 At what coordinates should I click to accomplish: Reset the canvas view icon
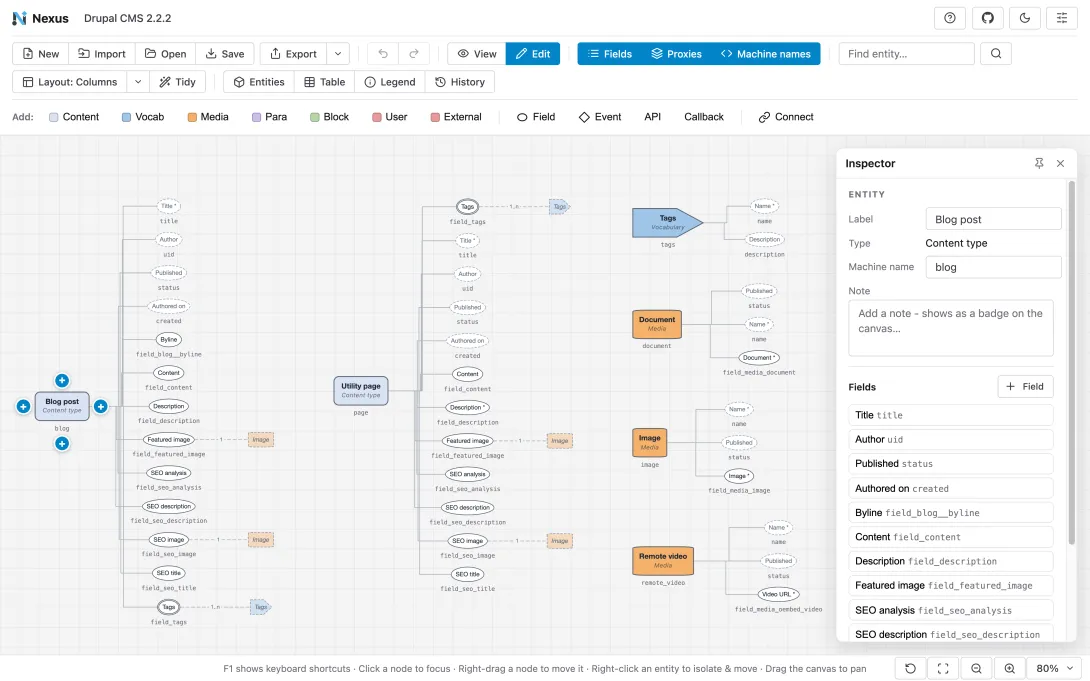tap(910, 668)
